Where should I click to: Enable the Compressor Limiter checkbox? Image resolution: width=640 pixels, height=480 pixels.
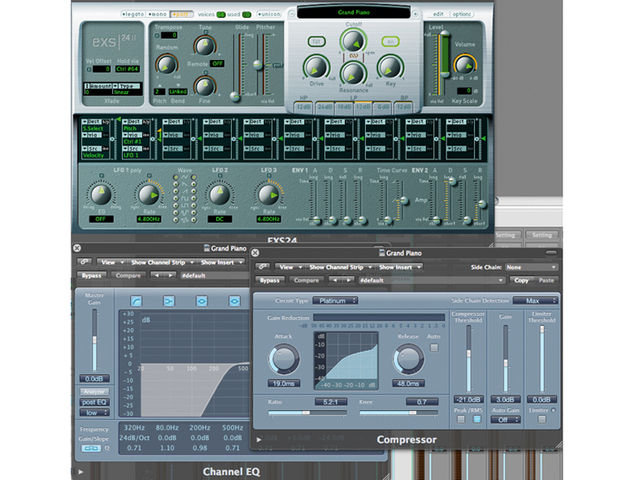(542, 419)
